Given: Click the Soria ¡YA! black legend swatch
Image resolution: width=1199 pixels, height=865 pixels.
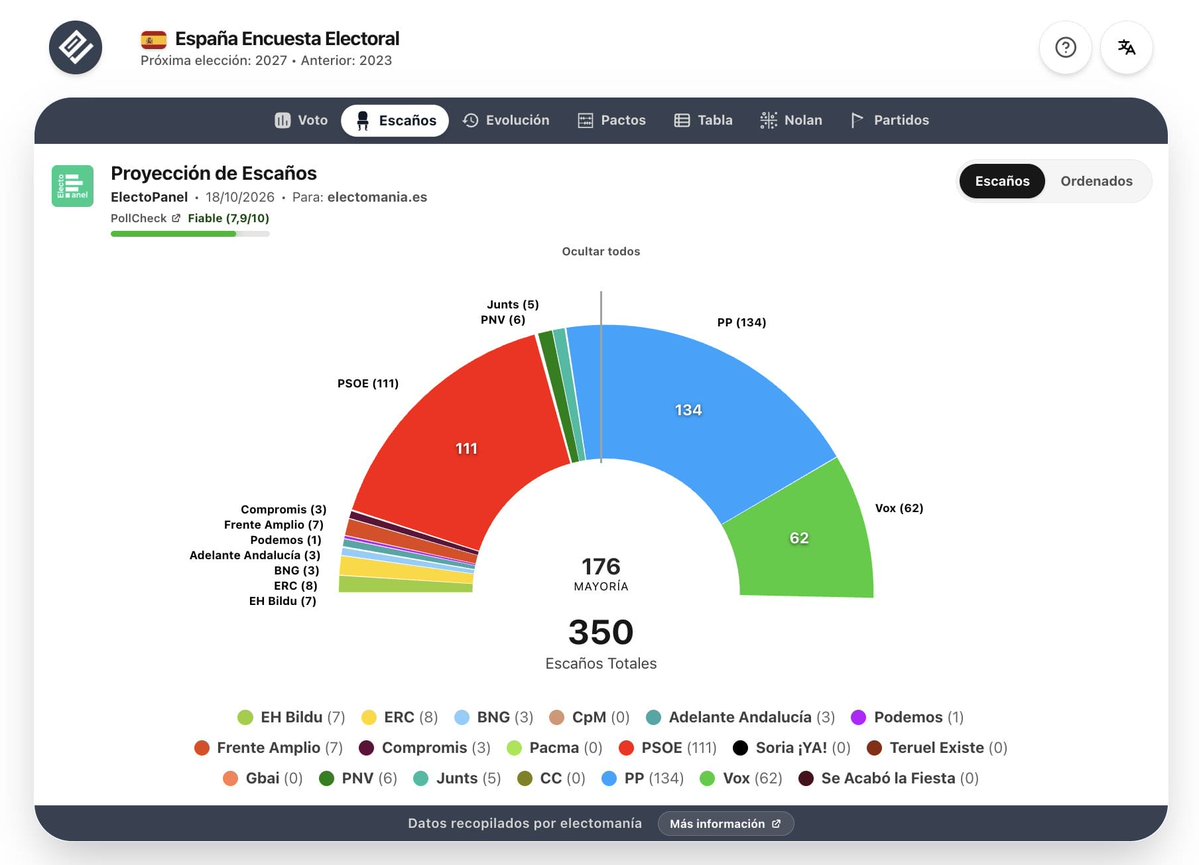Looking at the screenshot, I should 740,748.
